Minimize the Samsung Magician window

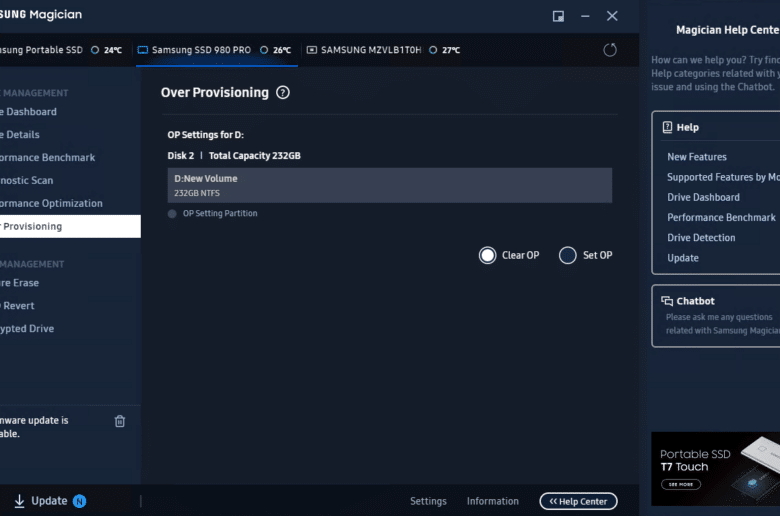point(585,16)
